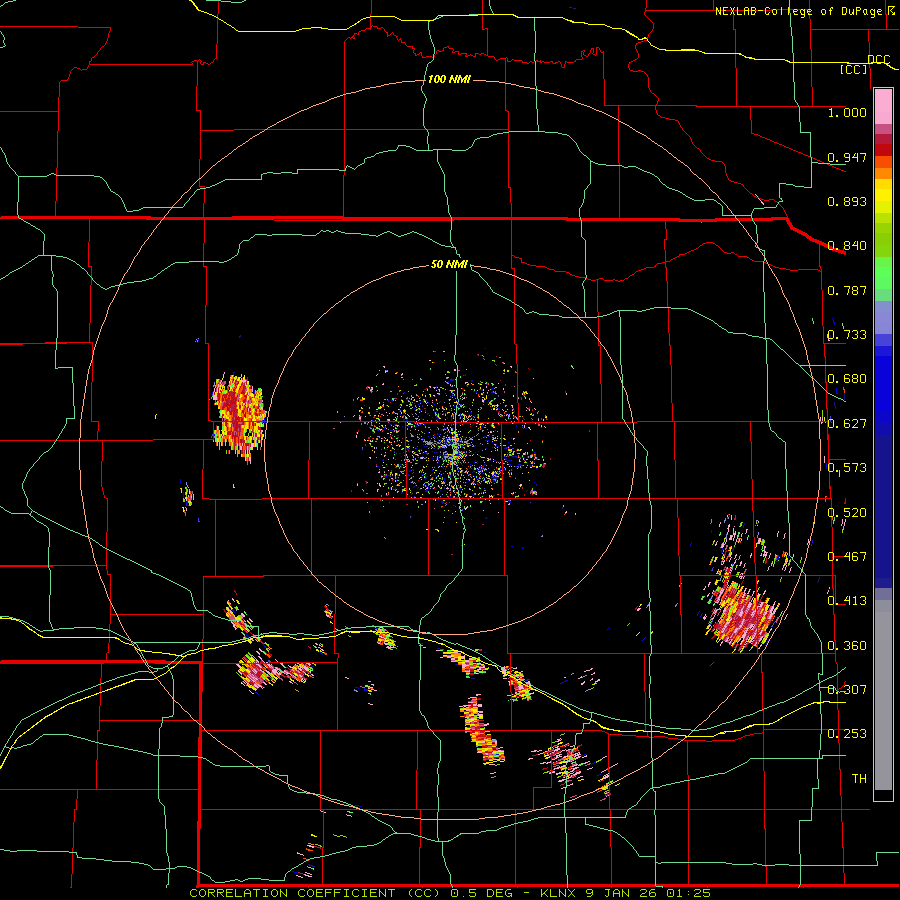Image resolution: width=900 pixels, height=900 pixels.
Task: Pick the gray band of the color scale
Action: point(883,695)
